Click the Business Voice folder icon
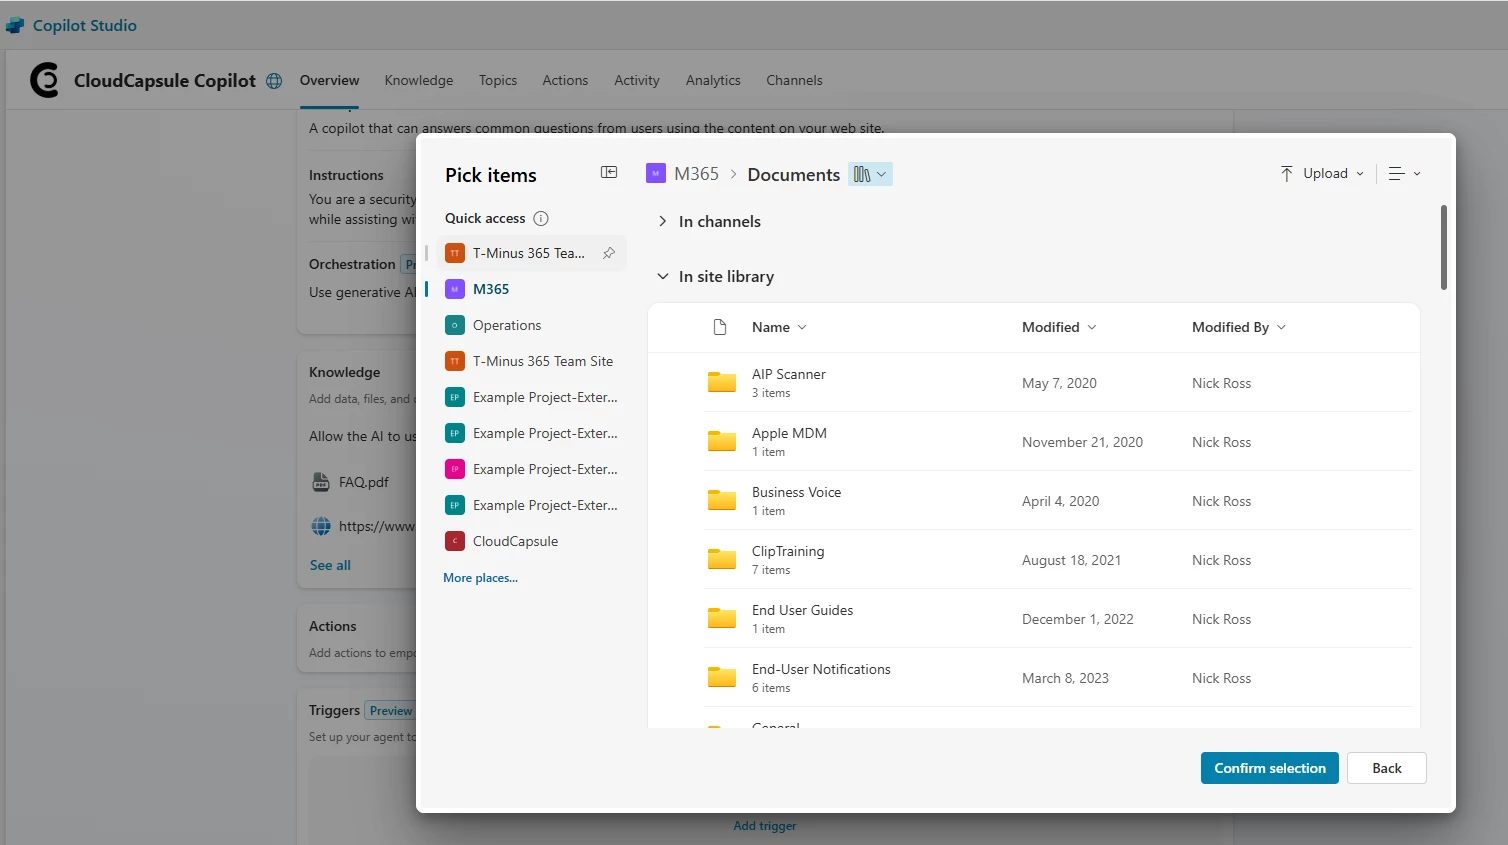The height and width of the screenshot is (845, 1508). (722, 500)
